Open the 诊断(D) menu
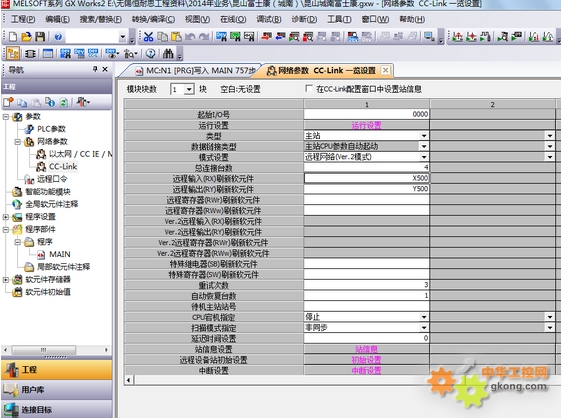The image size is (562, 418). 304,19
